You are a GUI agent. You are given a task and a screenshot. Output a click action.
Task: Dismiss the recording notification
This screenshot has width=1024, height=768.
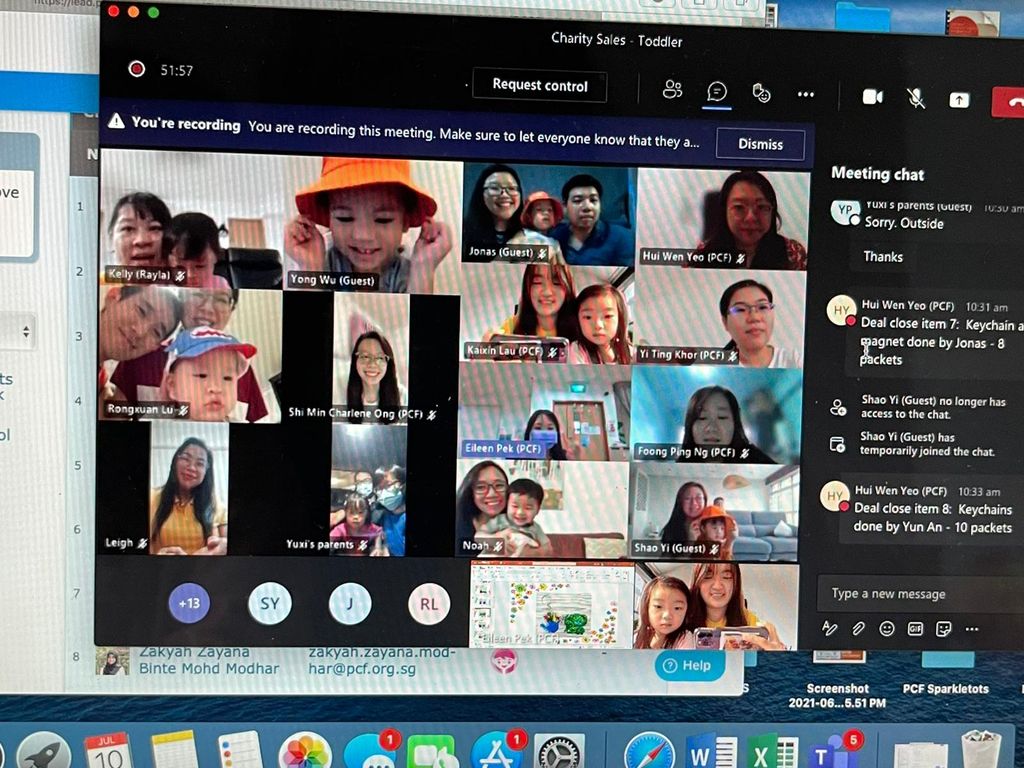[760, 144]
